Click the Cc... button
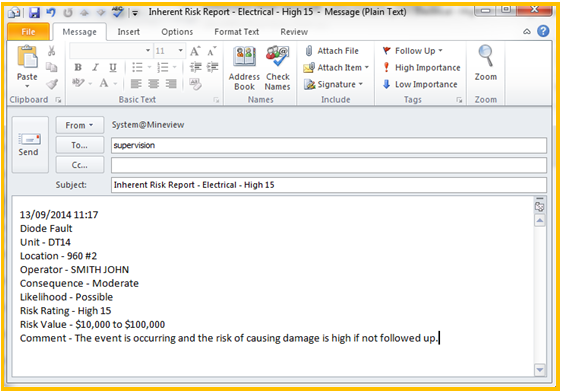561x392 pixels. (79, 165)
